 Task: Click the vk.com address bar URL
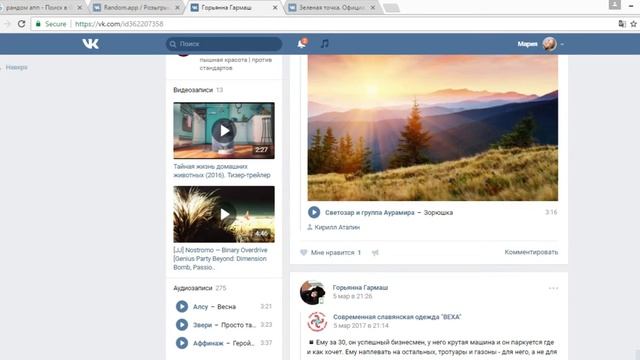coord(119,24)
